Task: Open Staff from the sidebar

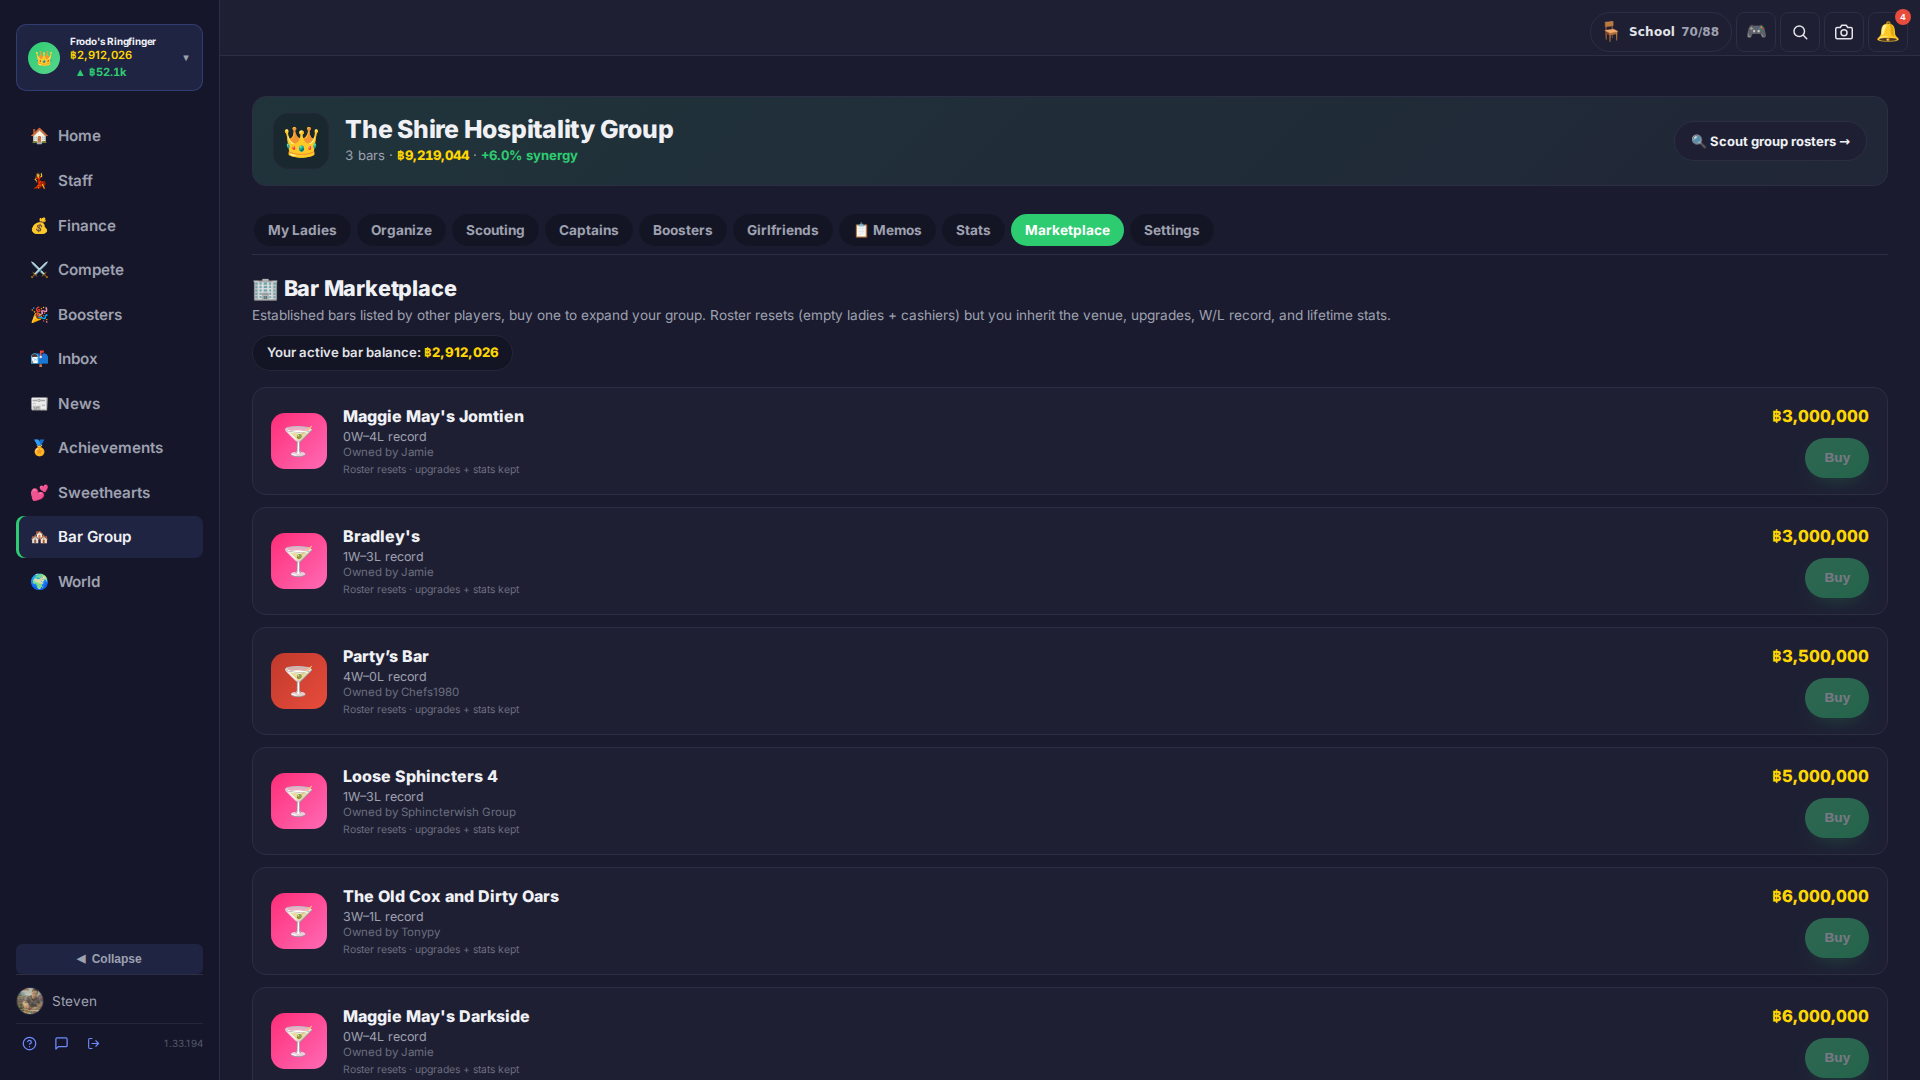Action: 109,181
